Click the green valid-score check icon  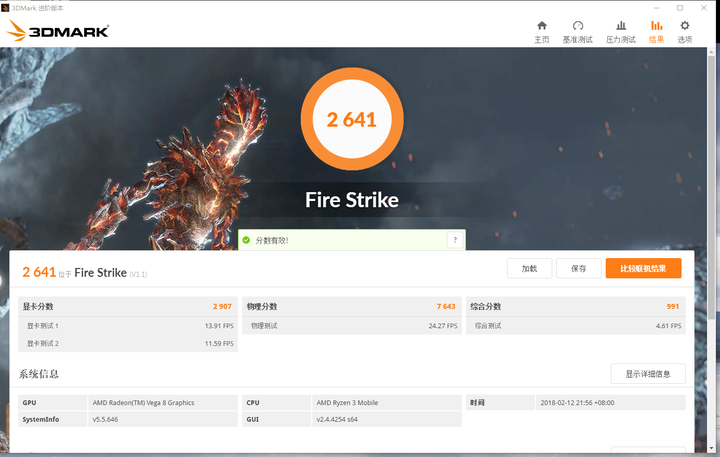pos(246,240)
